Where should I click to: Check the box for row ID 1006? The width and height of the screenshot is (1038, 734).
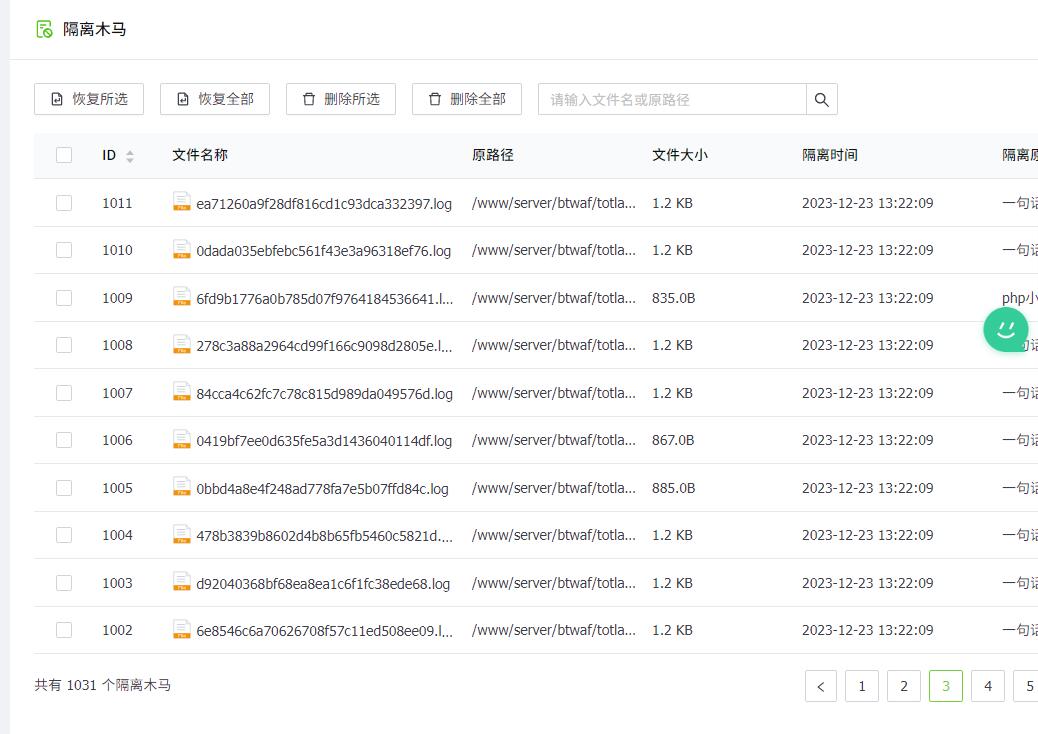coord(64,440)
